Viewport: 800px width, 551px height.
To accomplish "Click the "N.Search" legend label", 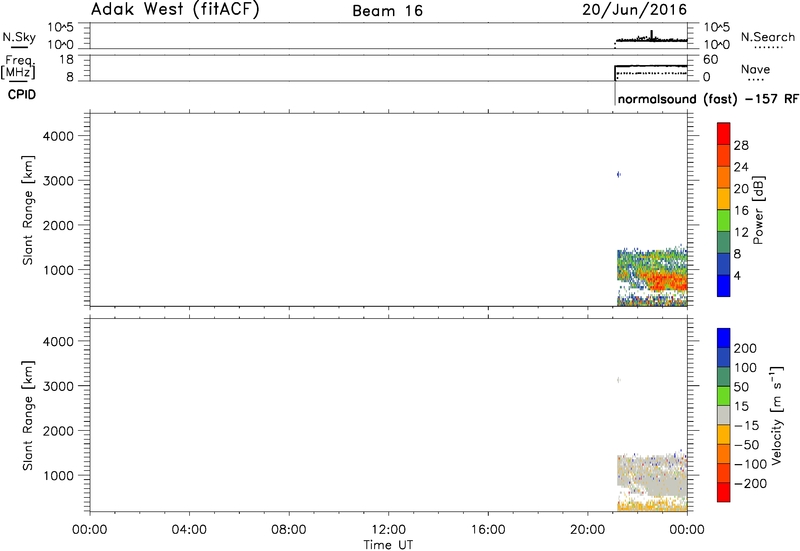I will click(x=768, y=37).
